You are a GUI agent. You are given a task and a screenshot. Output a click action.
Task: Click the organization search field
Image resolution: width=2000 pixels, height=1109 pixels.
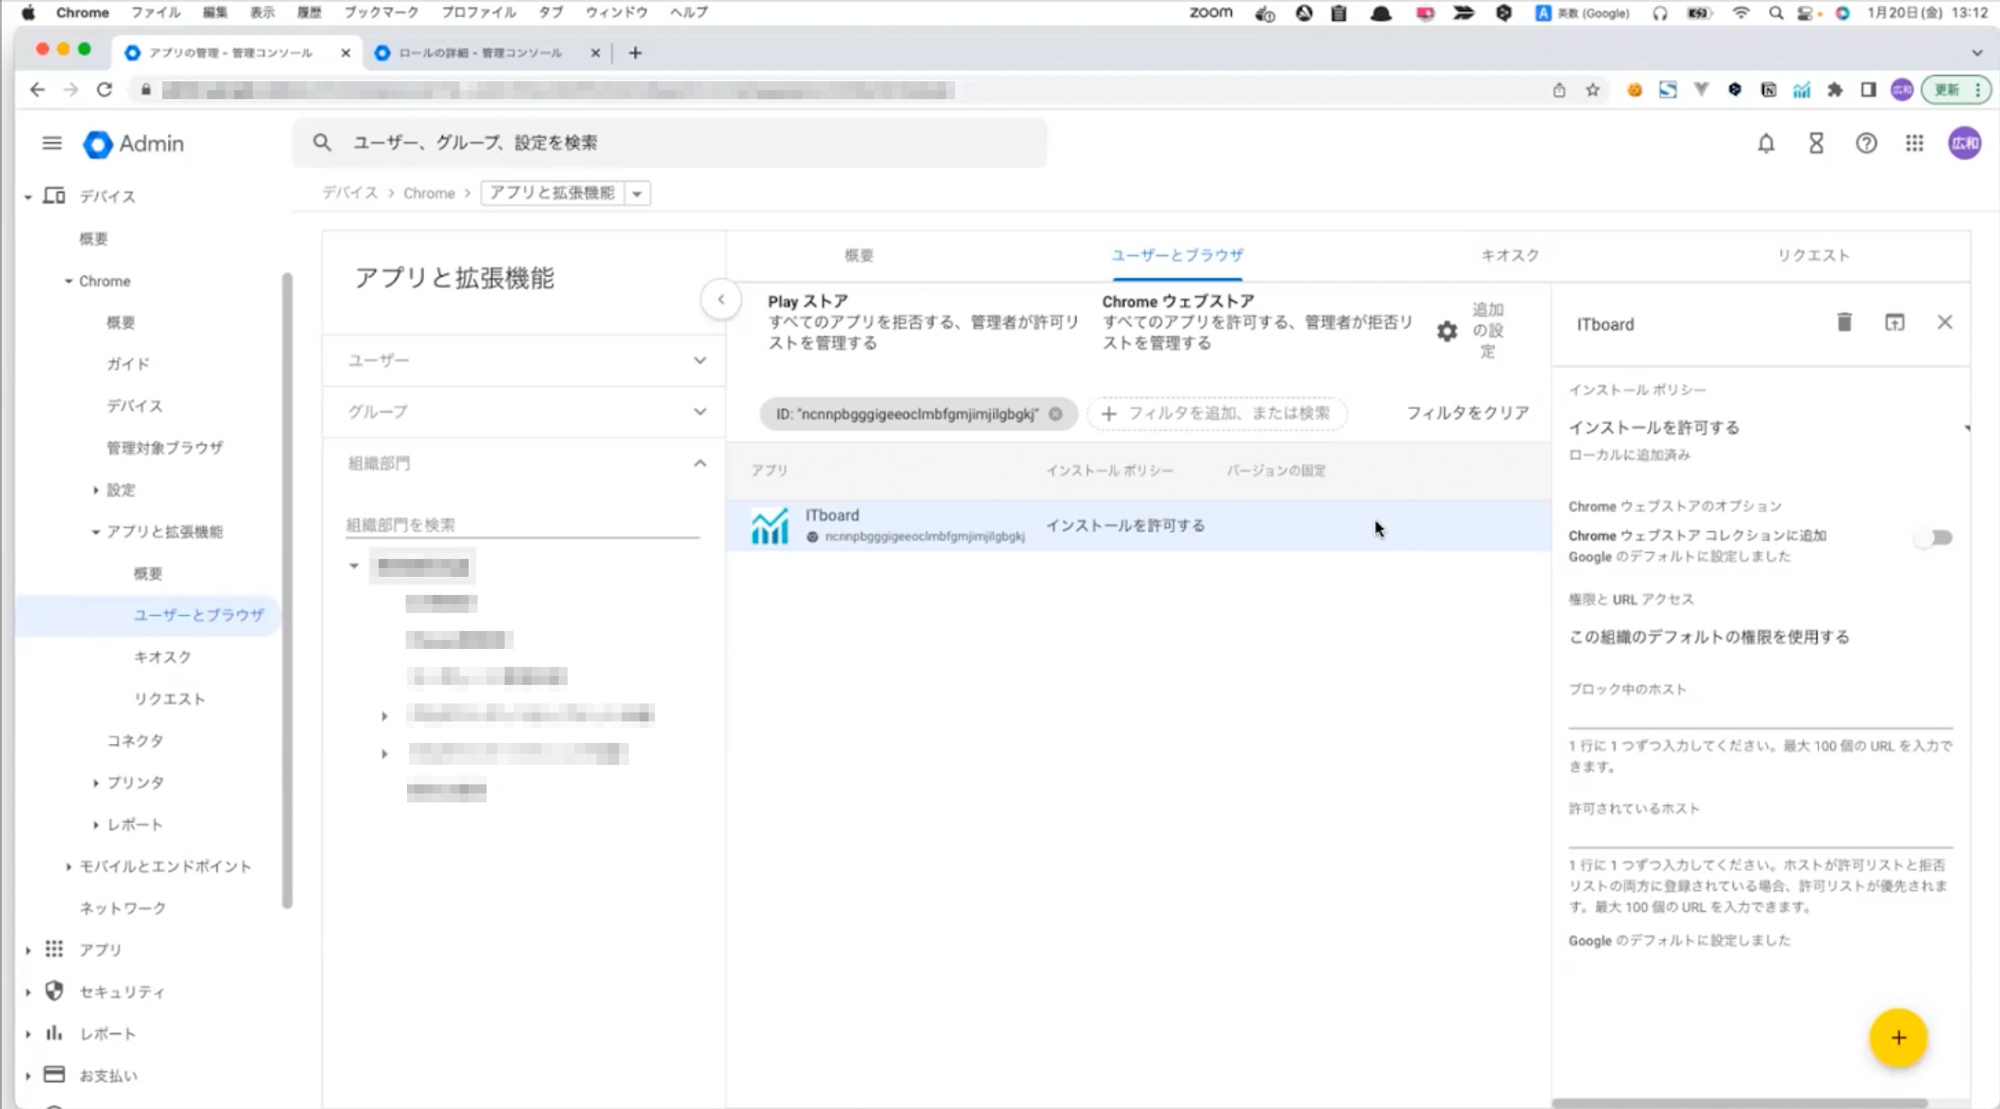click(x=521, y=524)
